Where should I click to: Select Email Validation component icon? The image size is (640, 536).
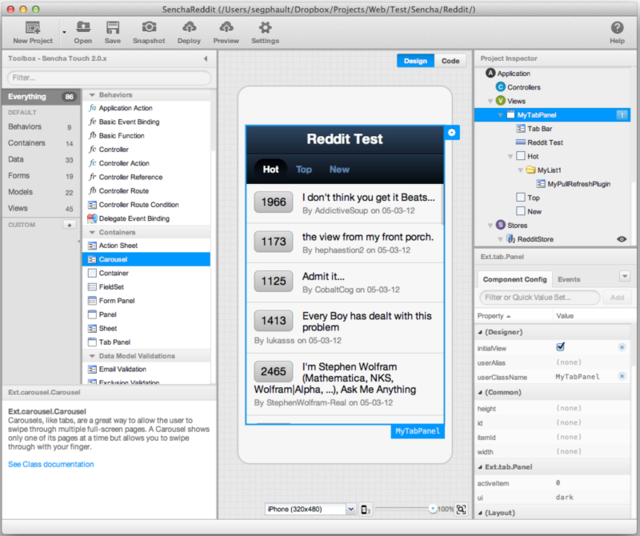(93, 369)
